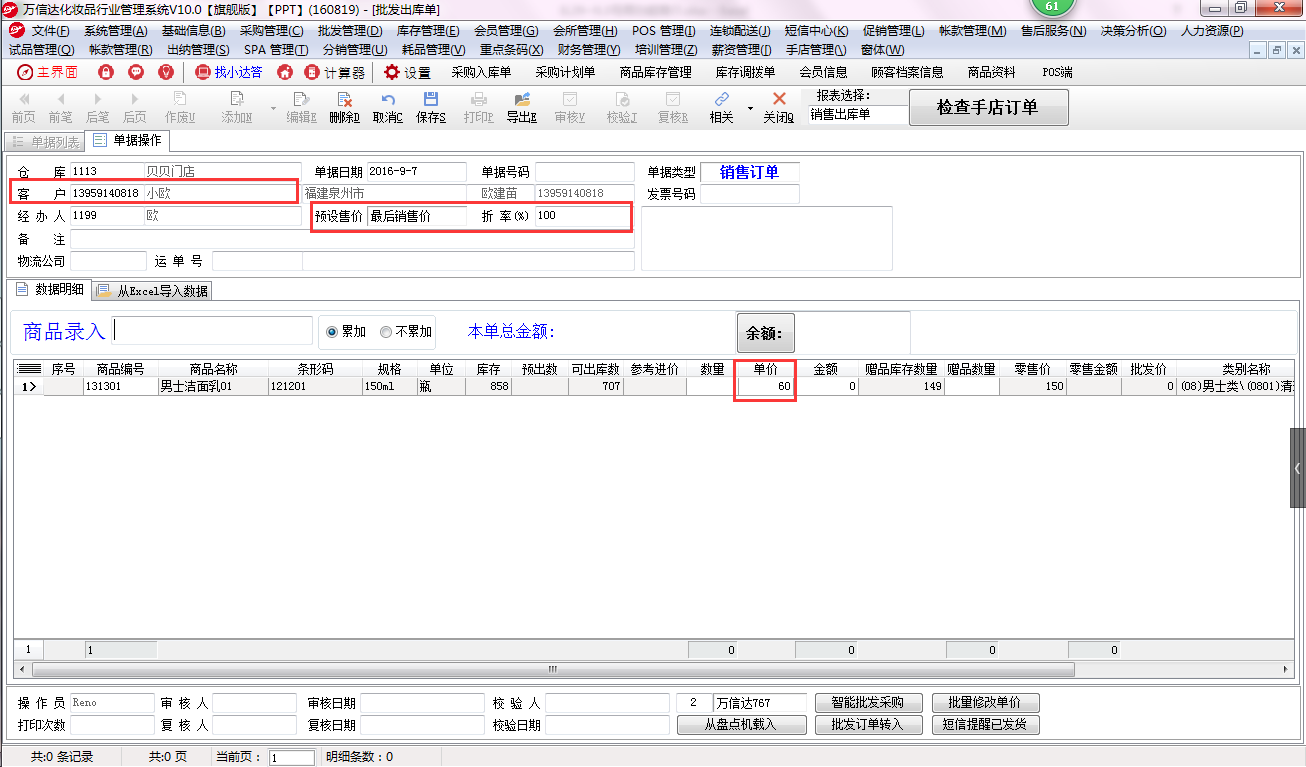
Task: Select the 不累加 radio button
Action: click(x=386, y=332)
